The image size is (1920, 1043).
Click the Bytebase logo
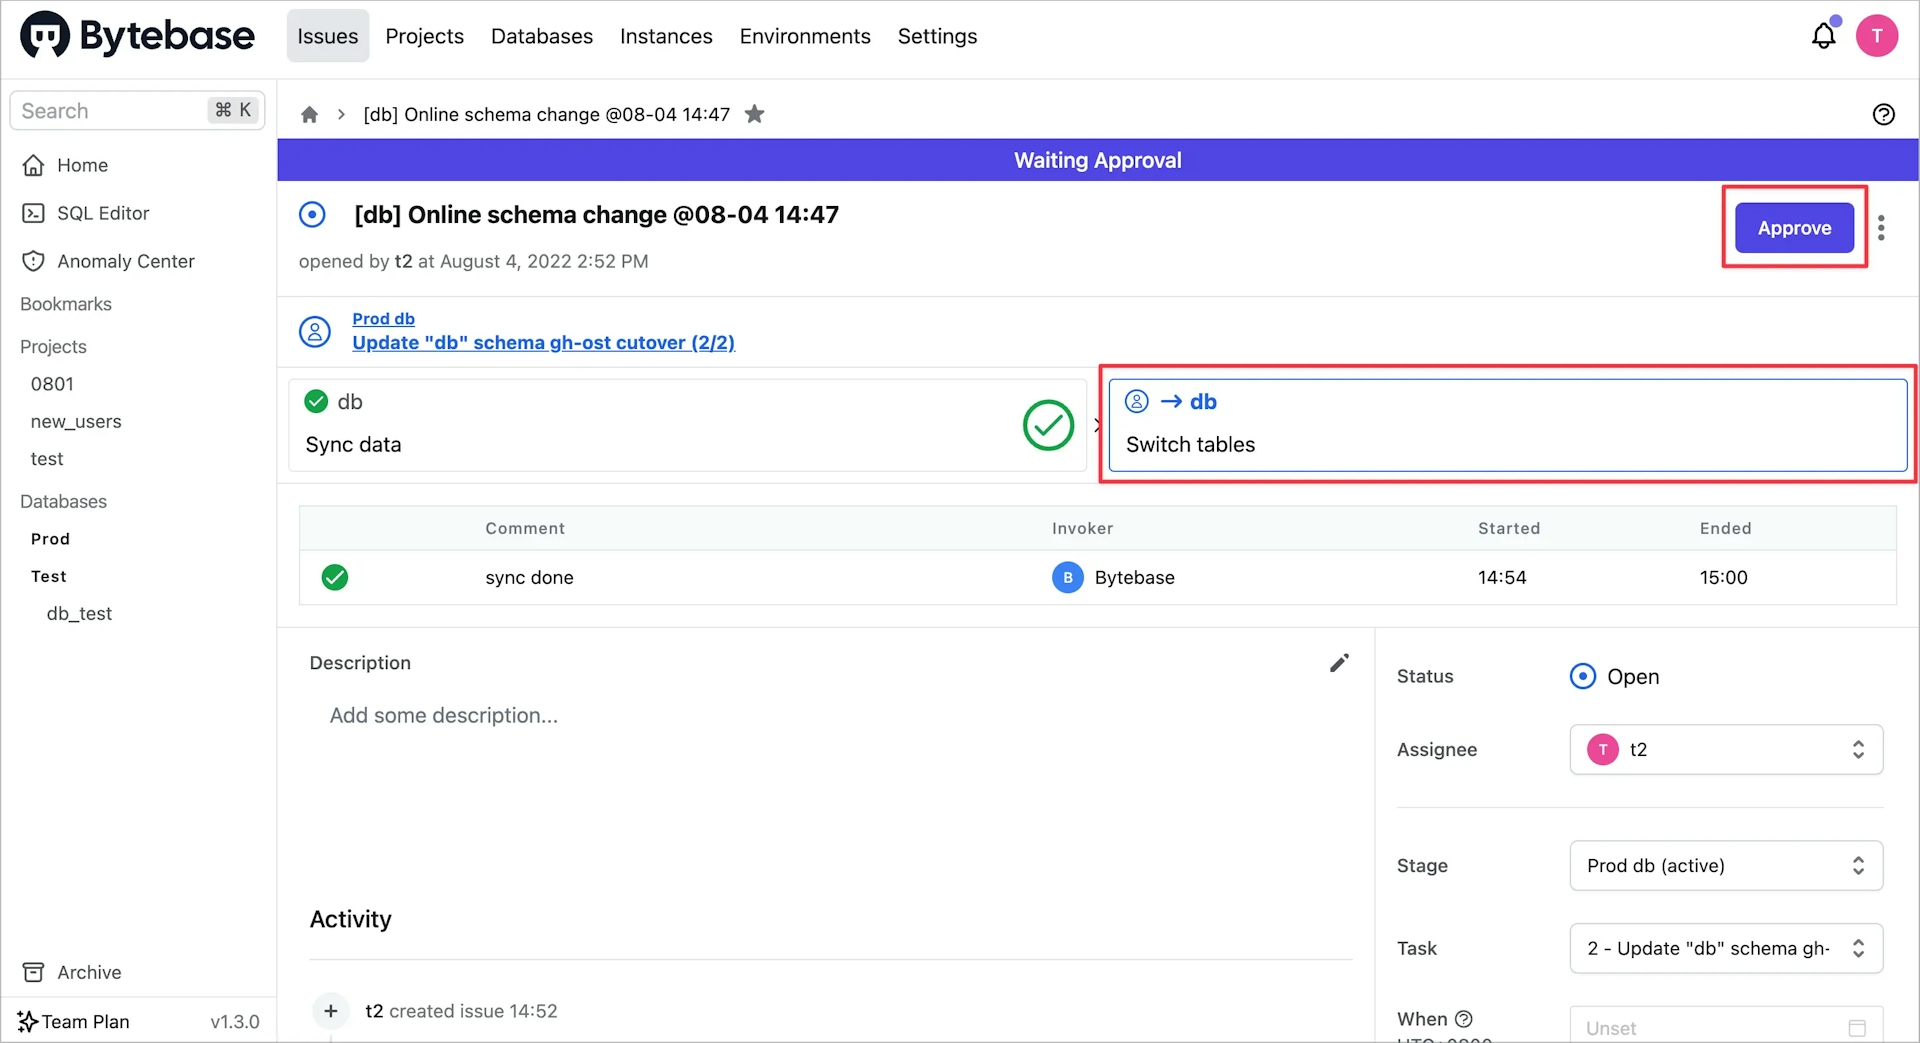tap(138, 36)
